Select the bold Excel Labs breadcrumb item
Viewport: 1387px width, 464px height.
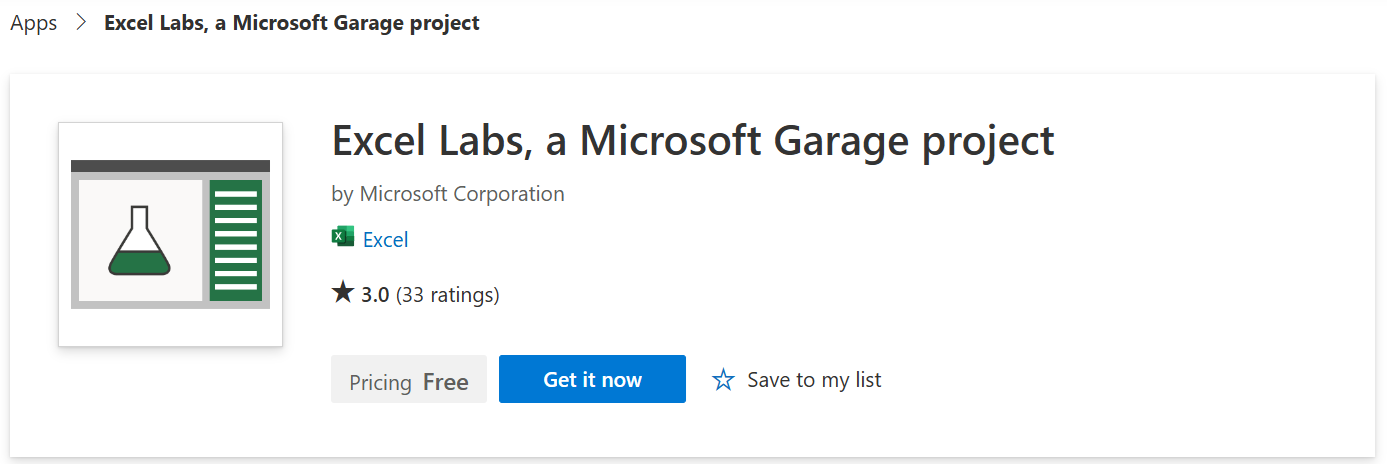click(292, 22)
